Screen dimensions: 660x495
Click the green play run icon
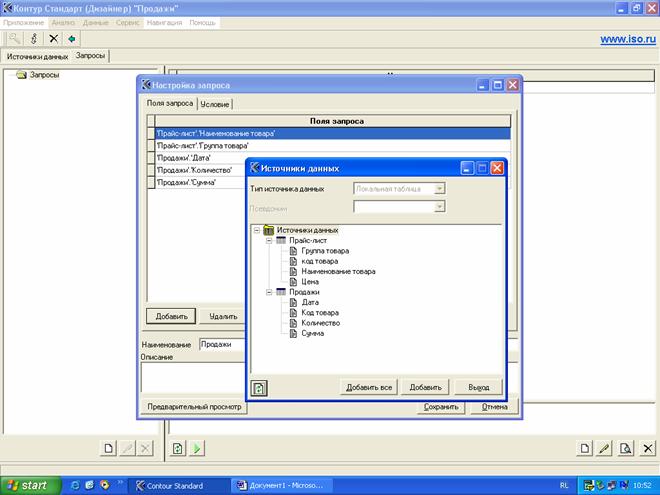point(197,449)
